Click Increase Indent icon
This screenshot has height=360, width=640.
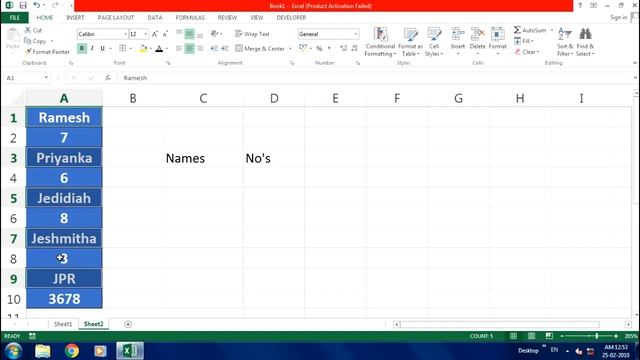click(x=225, y=49)
